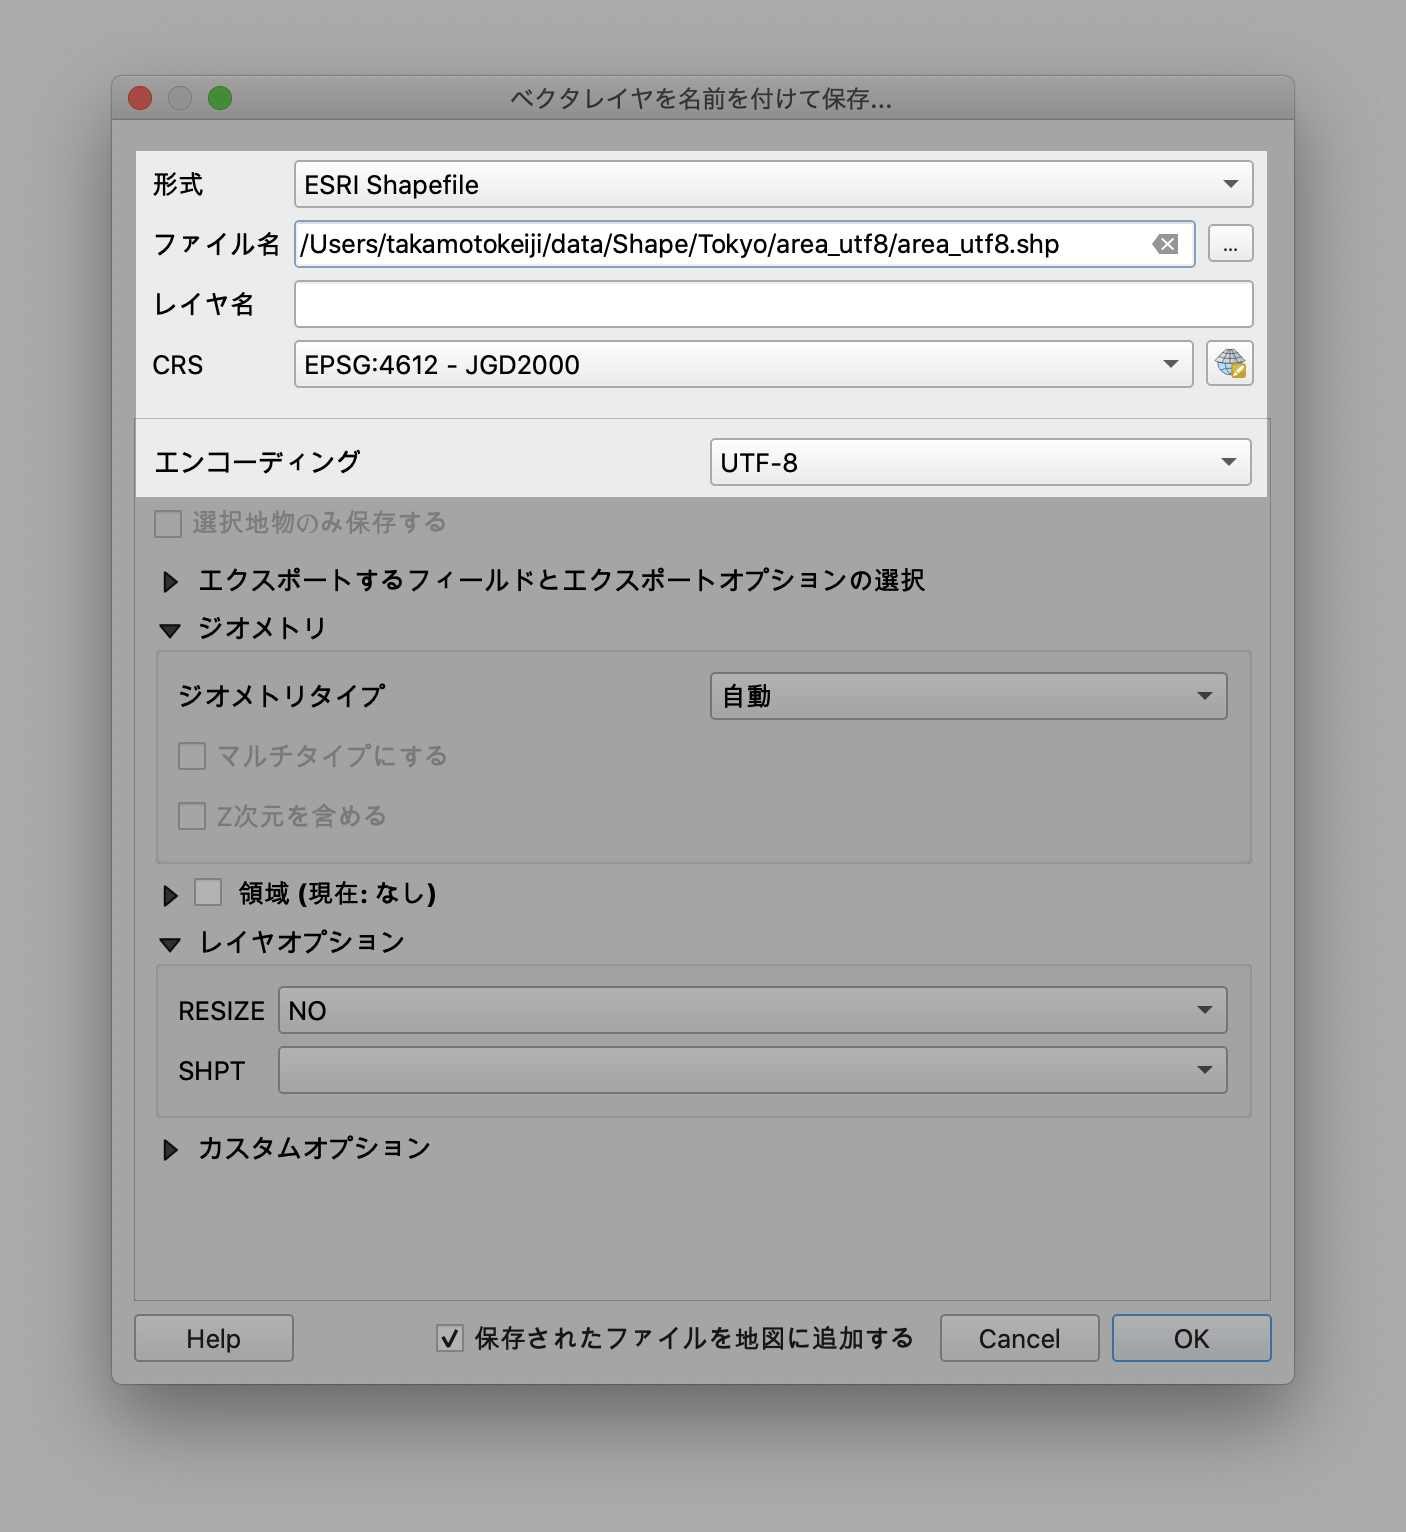Open the SHPT dropdown
The height and width of the screenshot is (1532, 1406).
coord(752,1070)
